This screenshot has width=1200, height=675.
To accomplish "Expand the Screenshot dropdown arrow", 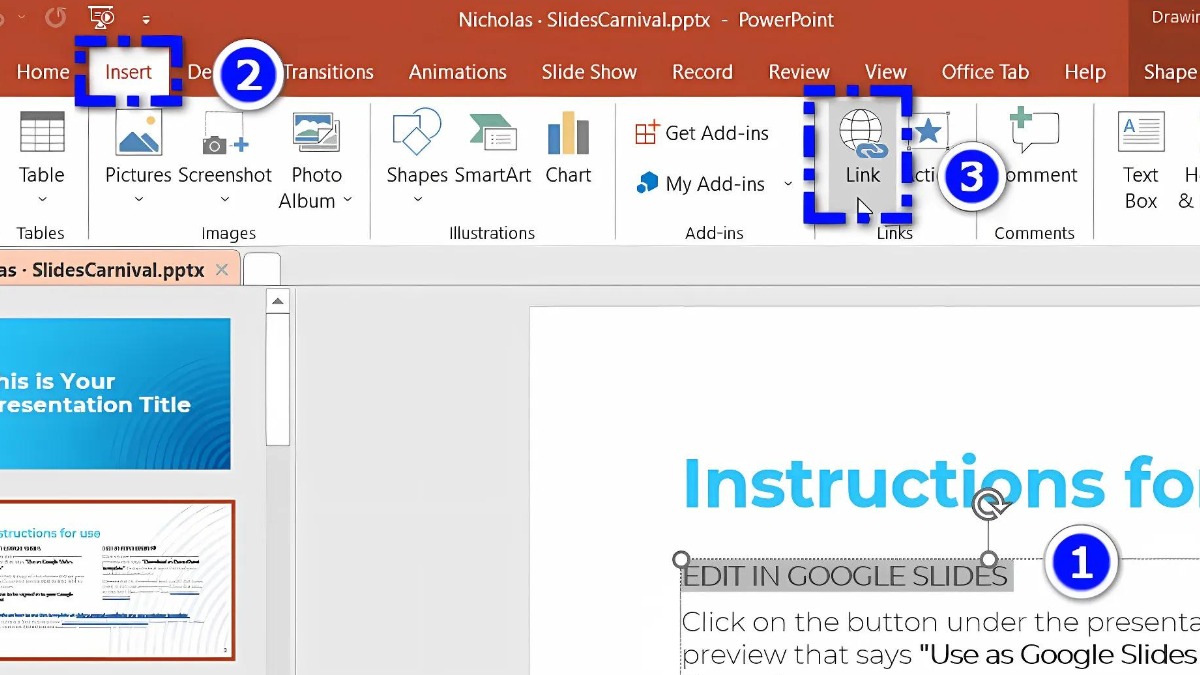I will click(225, 200).
